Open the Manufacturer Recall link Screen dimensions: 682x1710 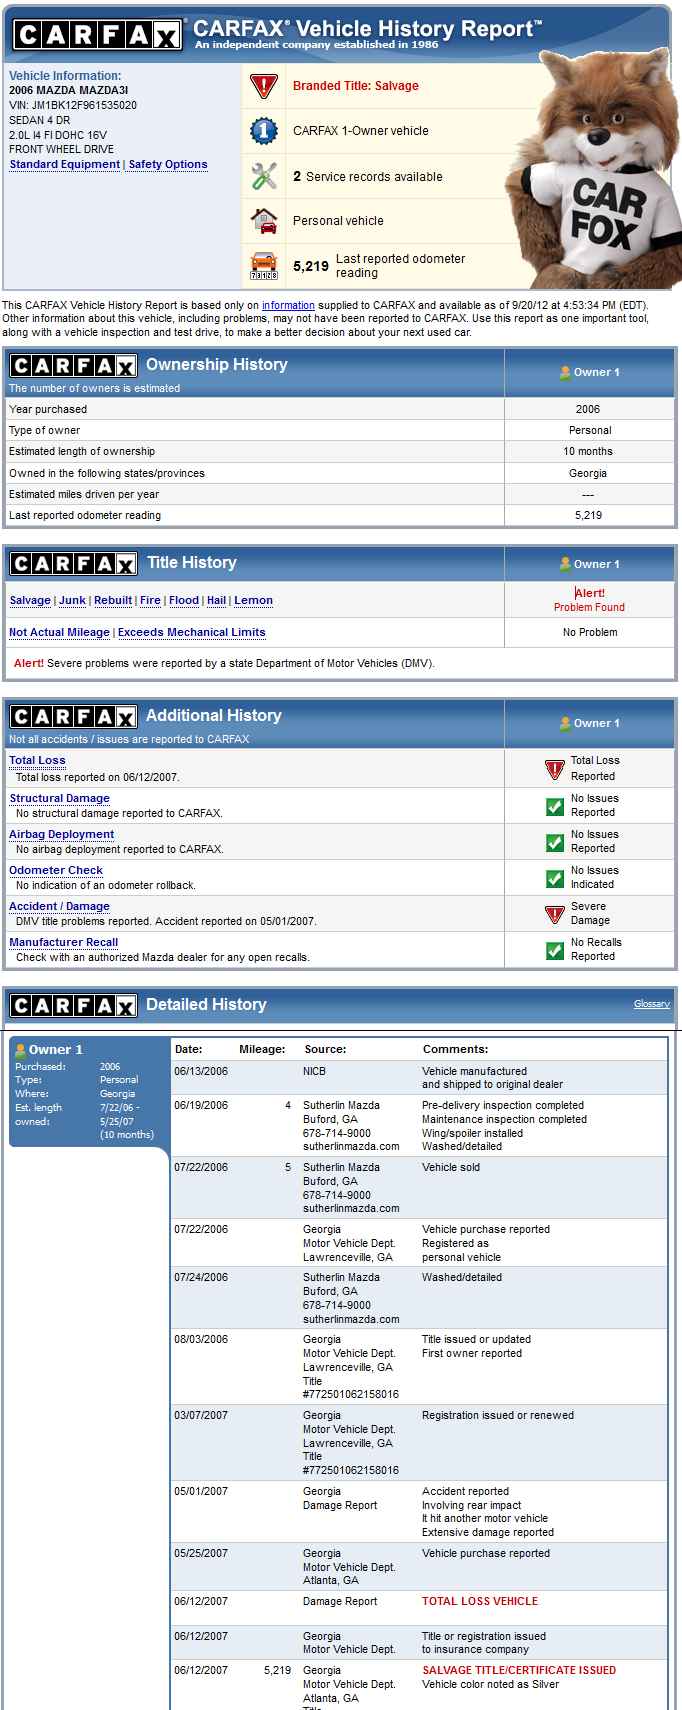(x=63, y=943)
